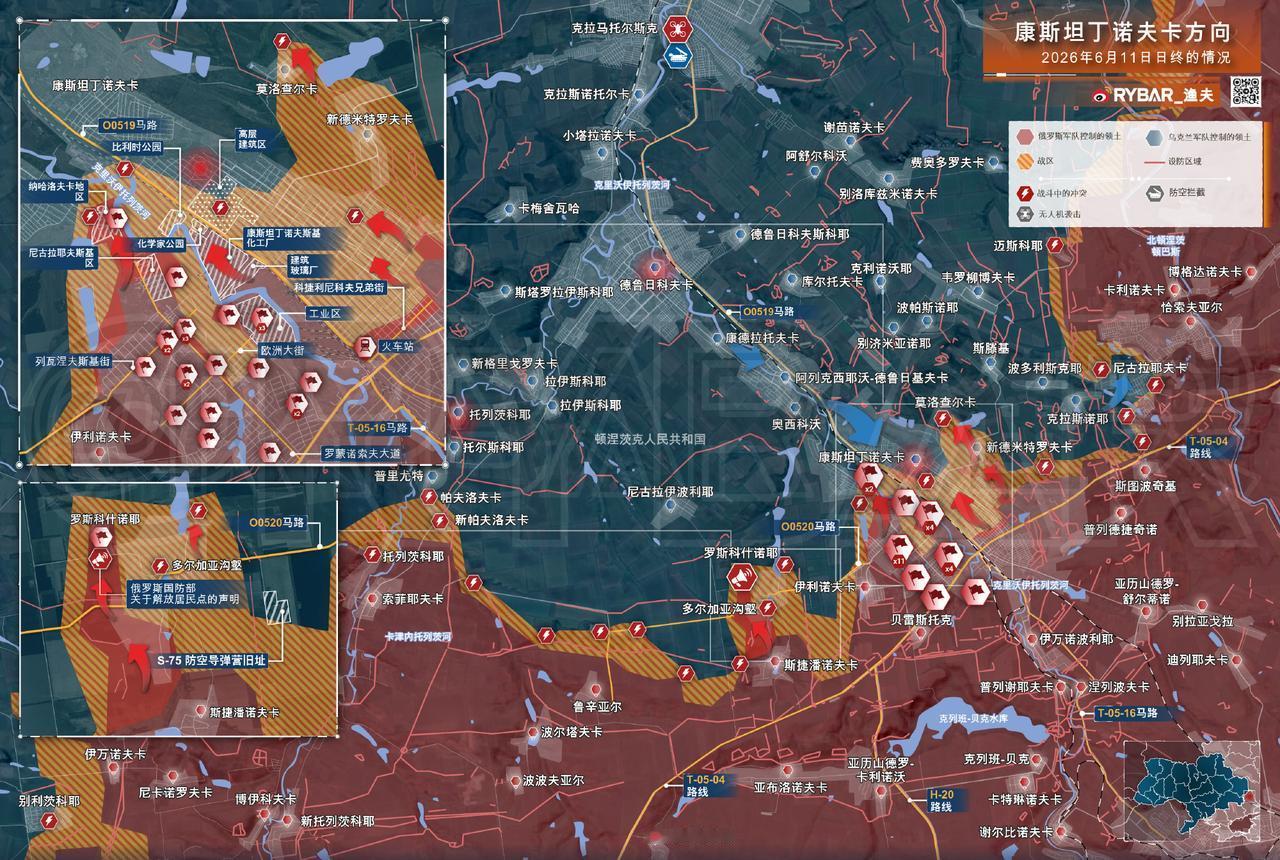Click the 俄罗斯国防部关于解放居民点的声明 callout
The image size is (1280, 860).
pos(184,593)
